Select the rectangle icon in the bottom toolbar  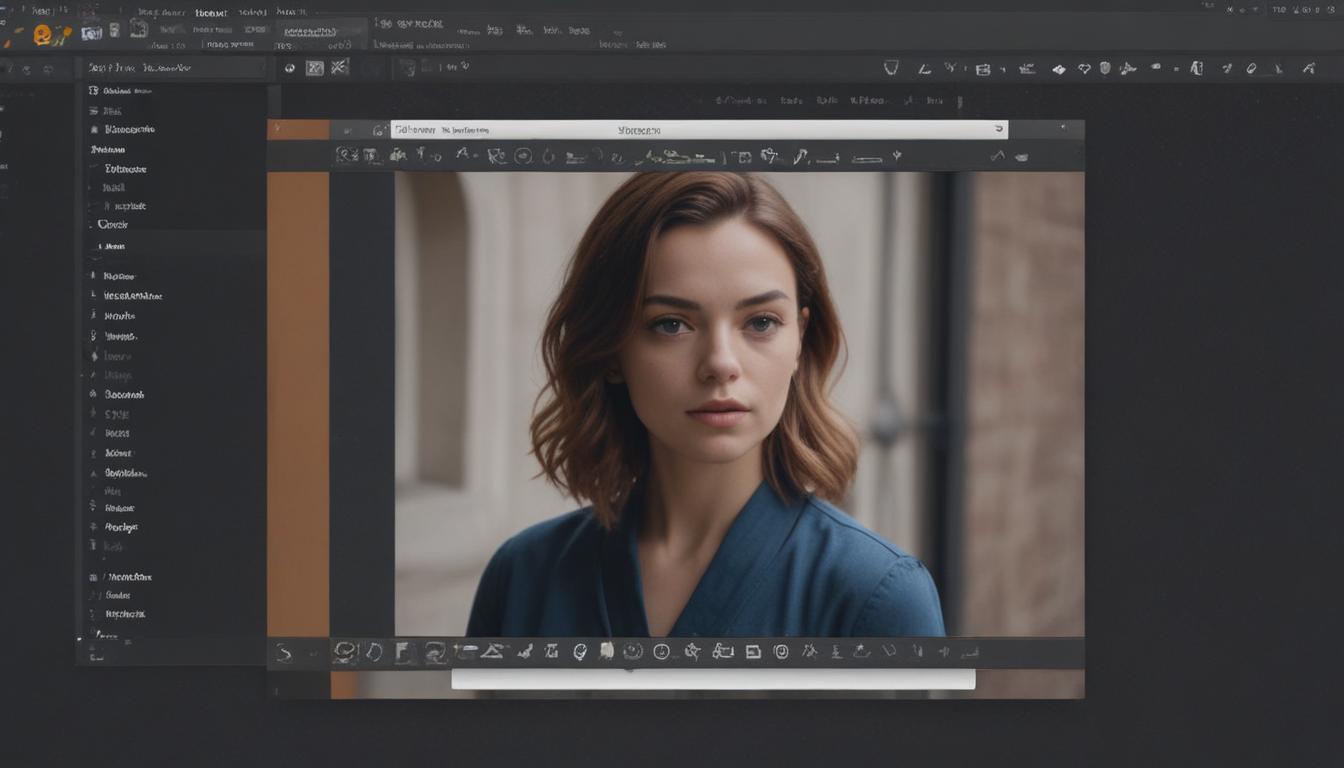click(753, 652)
